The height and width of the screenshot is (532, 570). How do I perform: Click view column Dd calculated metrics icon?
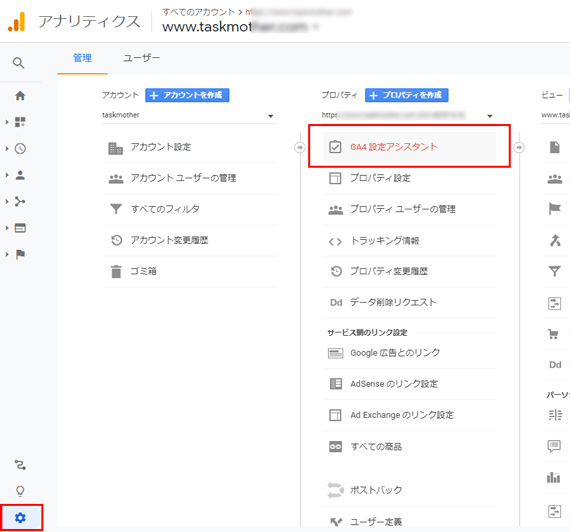(555, 365)
